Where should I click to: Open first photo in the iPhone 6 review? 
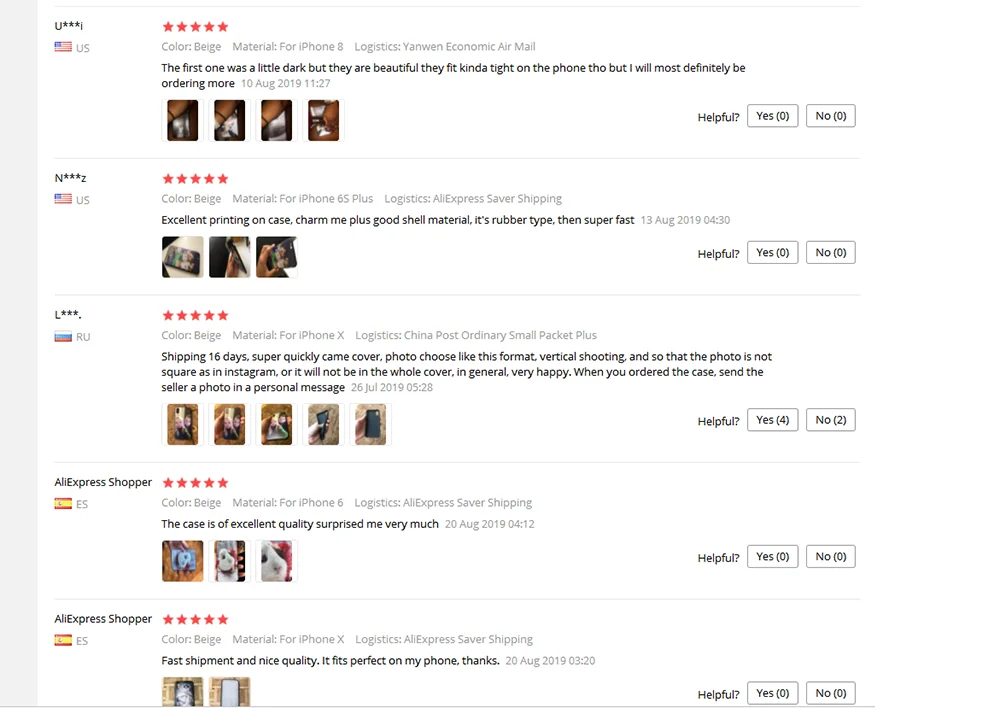[x=183, y=561]
